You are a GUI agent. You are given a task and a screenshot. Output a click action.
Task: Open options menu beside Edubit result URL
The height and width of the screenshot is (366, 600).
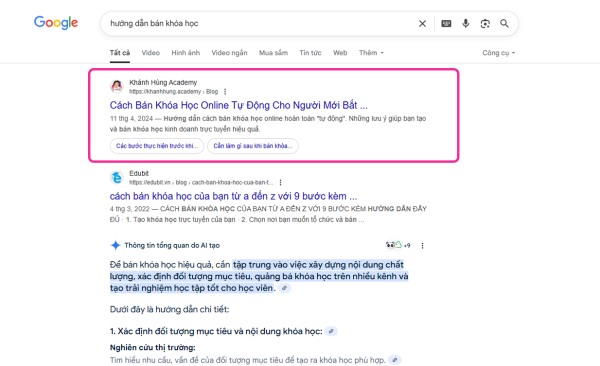[x=280, y=183]
